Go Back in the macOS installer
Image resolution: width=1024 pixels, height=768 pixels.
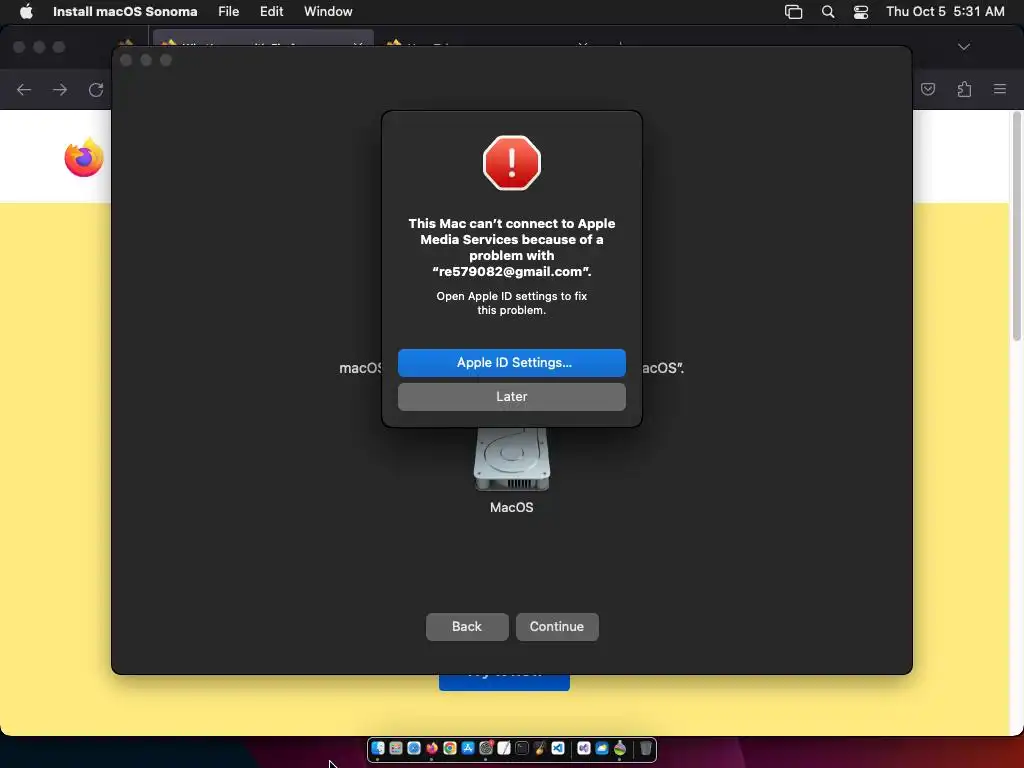[466, 626]
